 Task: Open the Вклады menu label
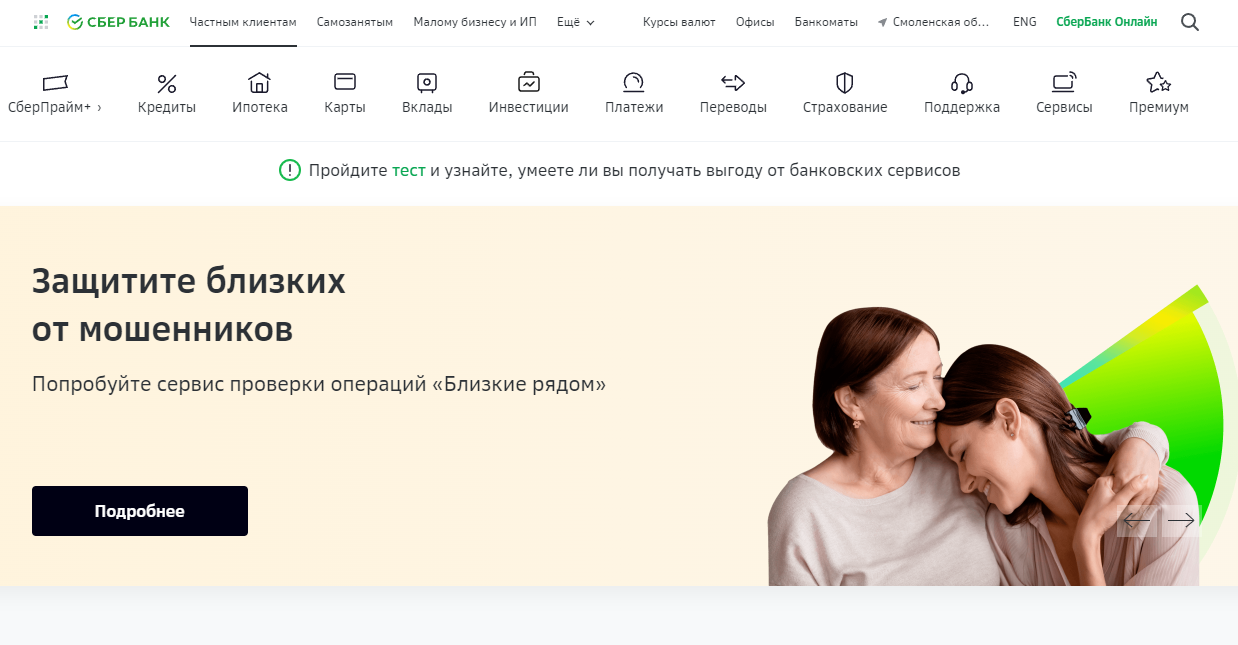[x=427, y=107]
